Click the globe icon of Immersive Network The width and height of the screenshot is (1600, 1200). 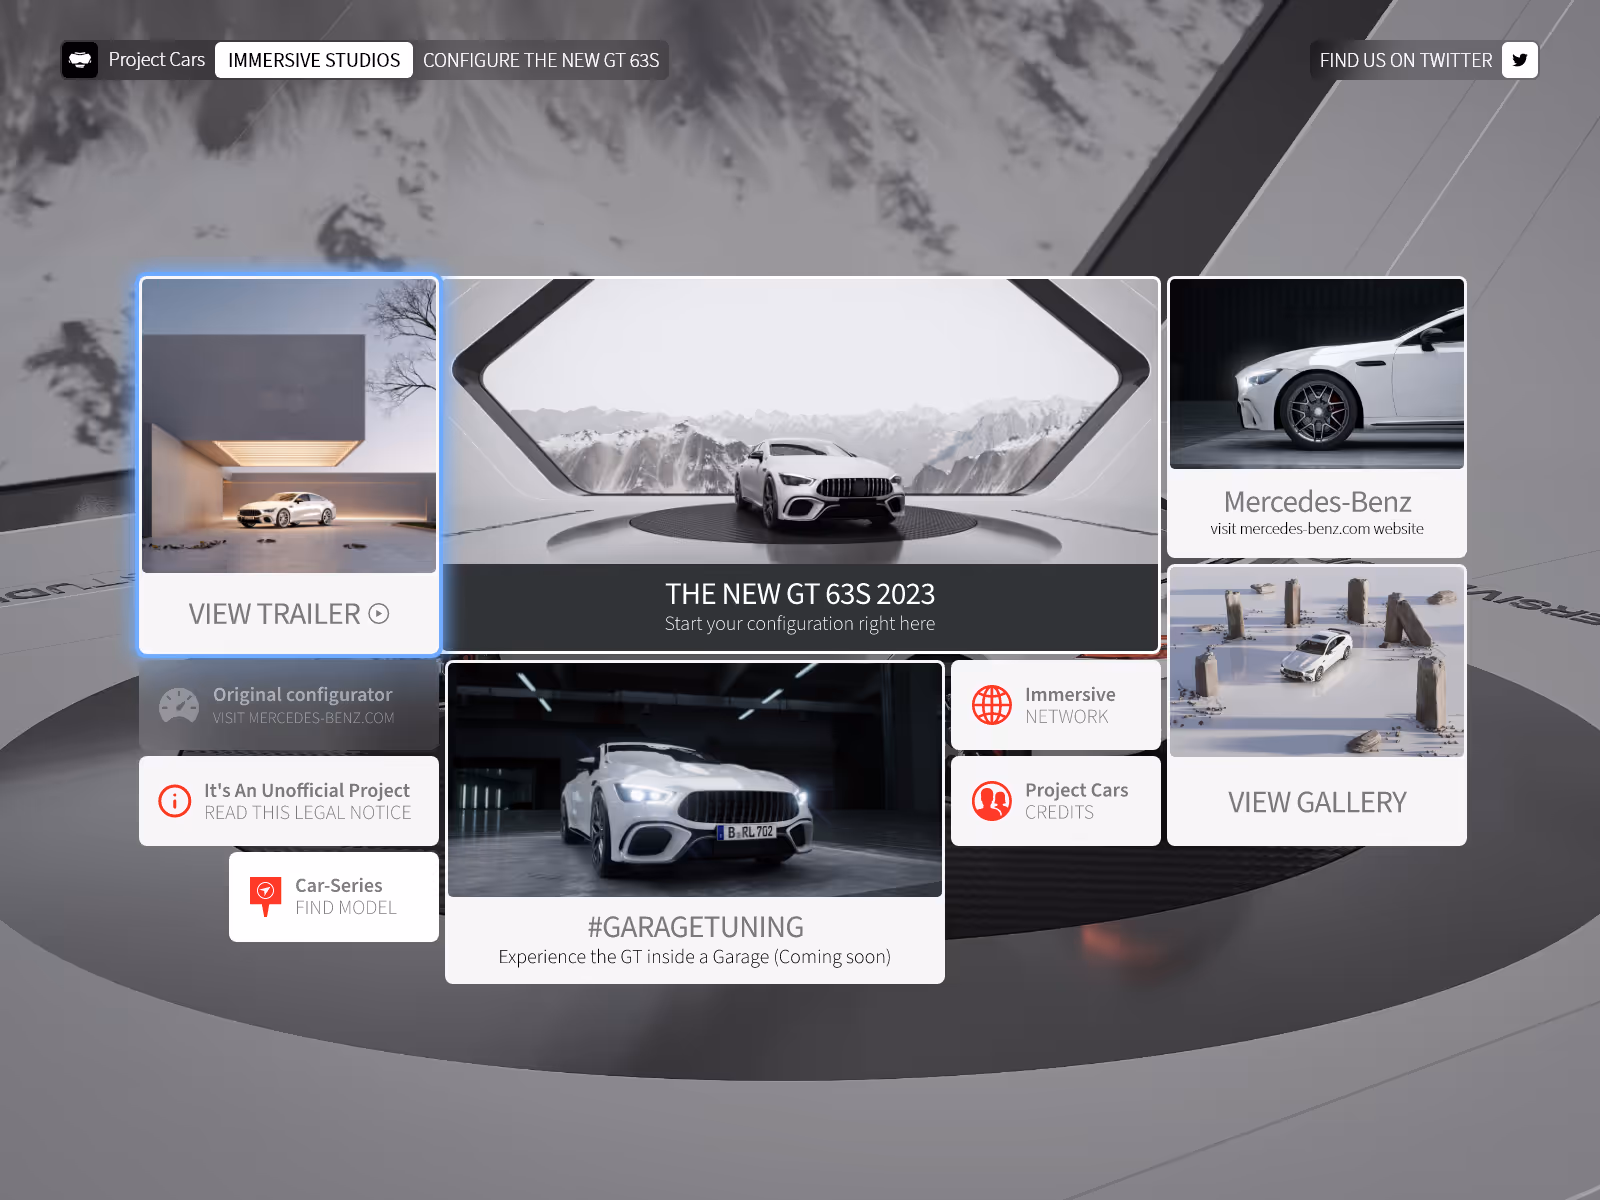click(x=992, y=705)
